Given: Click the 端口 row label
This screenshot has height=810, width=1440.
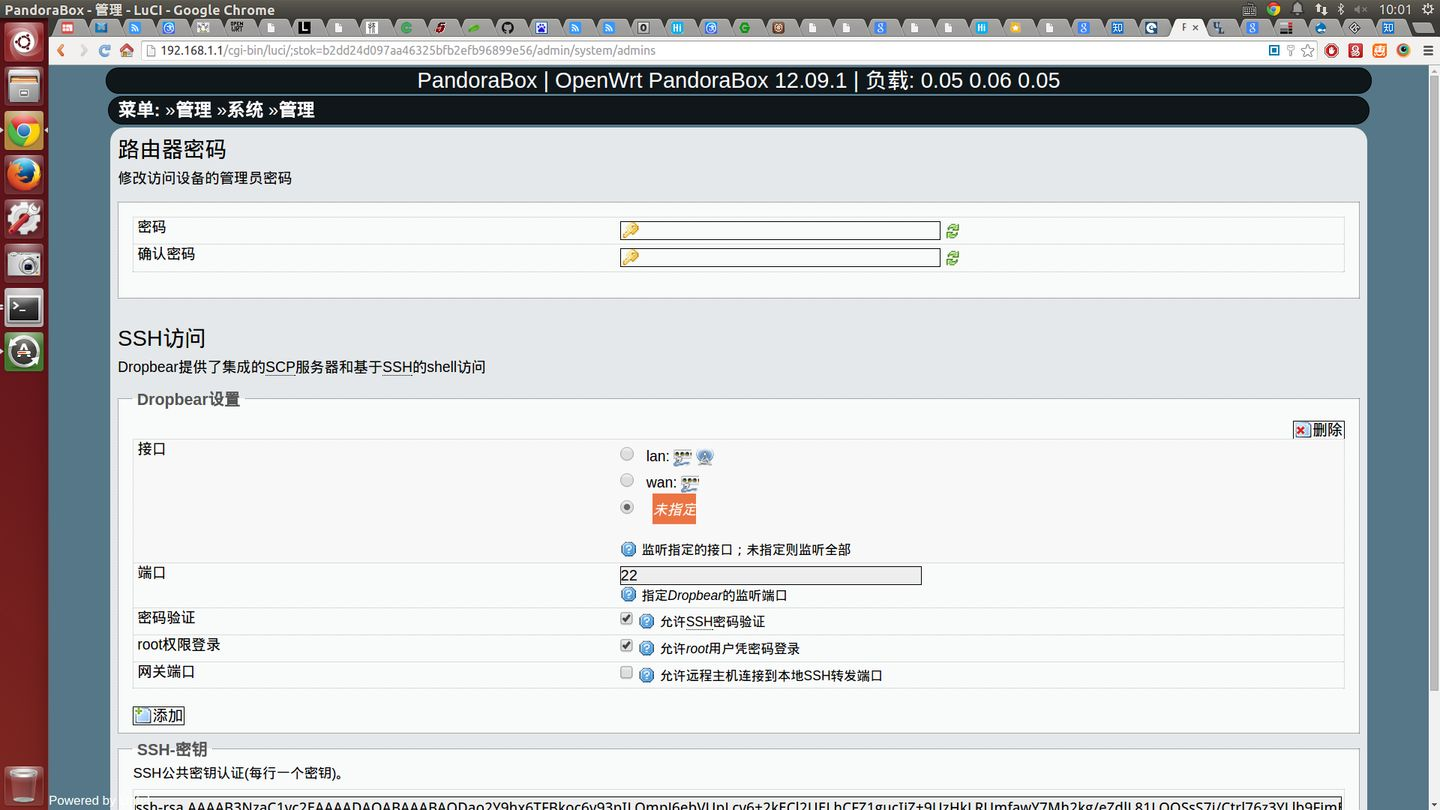Looking at the screenshot, I should [152, 573].
